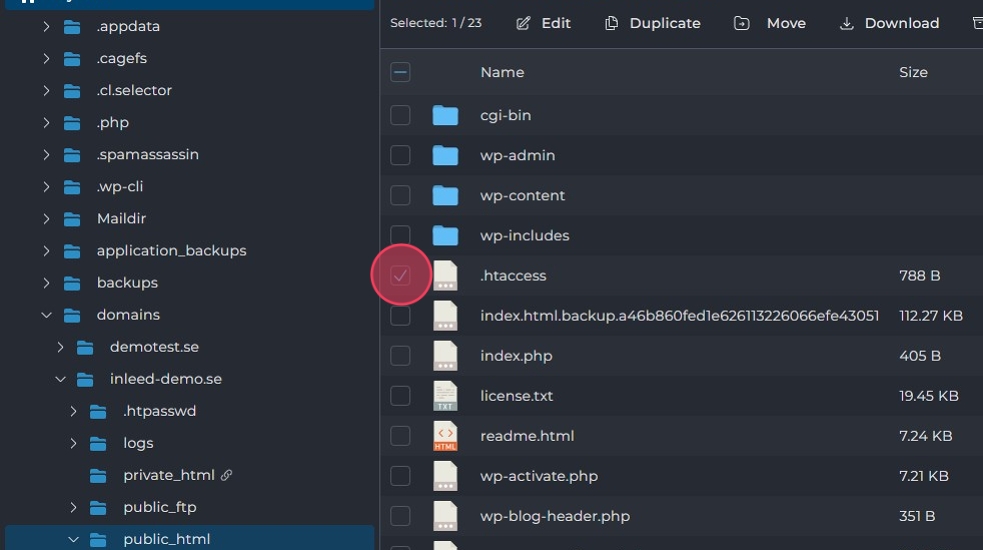The width and height of the screenshot is (983, 550).
Task: Click Edit in the toolbar
Action: pos(543,23)
